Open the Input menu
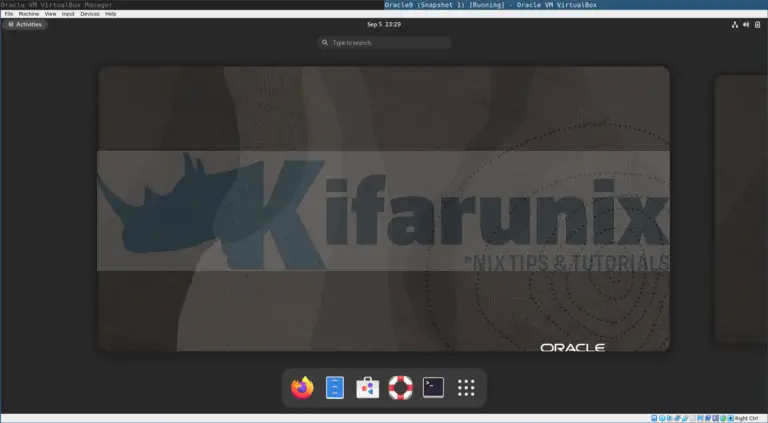This screenshot has height=423, width=768. [x=68, y=14]
